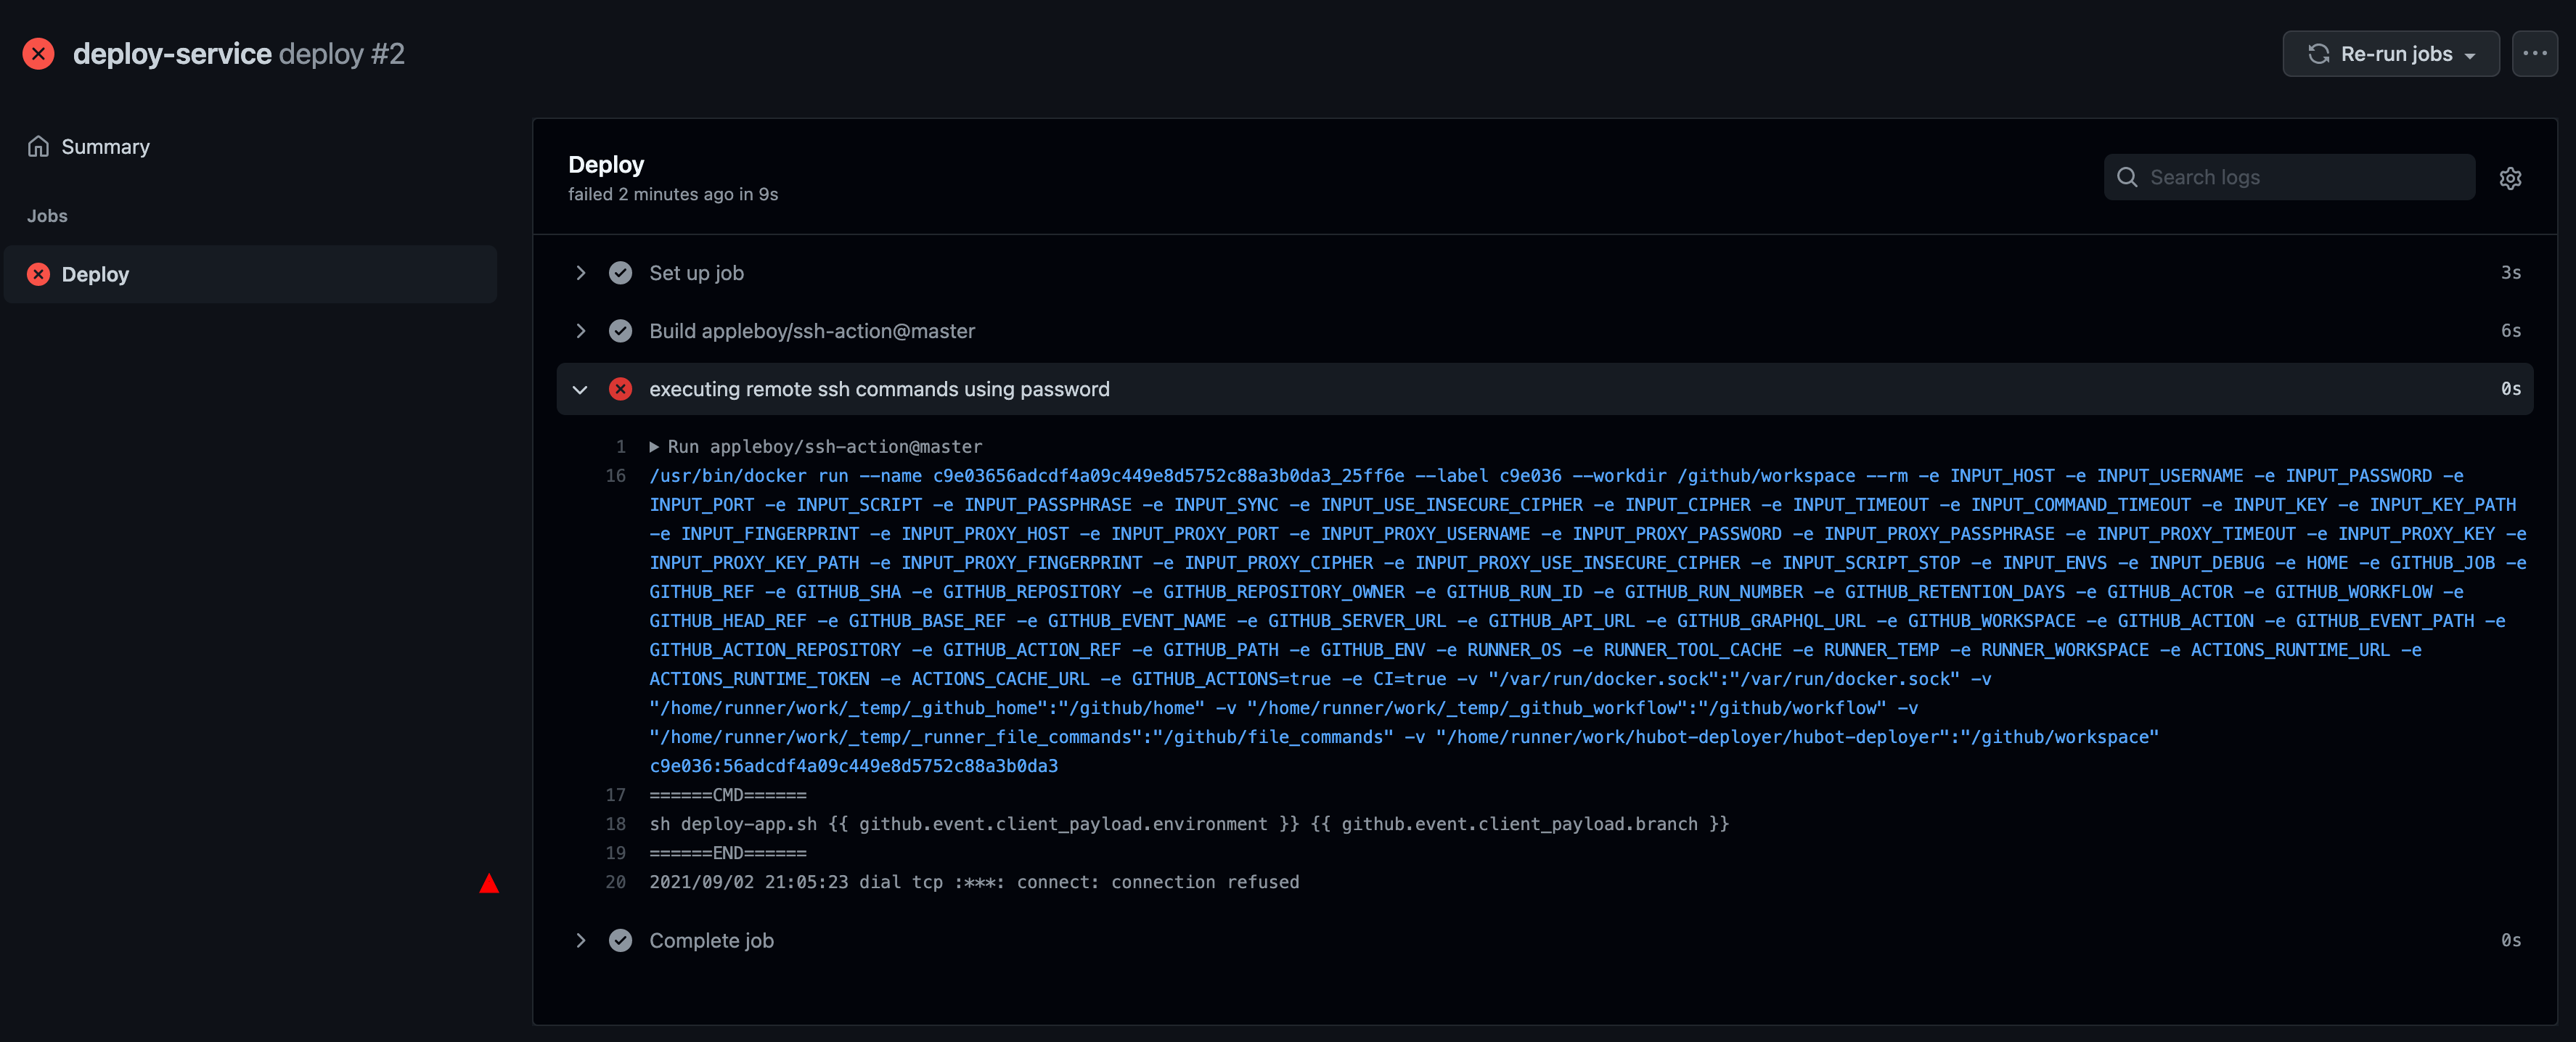Open the more options ellipsis menu
Viewport: 2576px width, 1042px height.
click(x=2534, y=54)
